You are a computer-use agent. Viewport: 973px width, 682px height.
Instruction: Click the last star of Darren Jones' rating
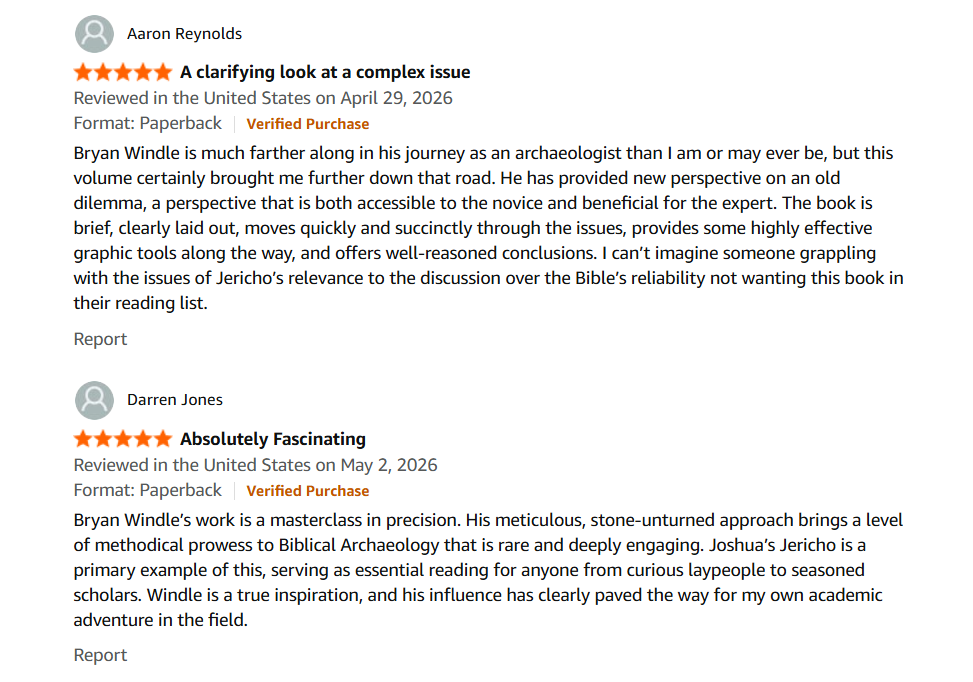[163, 439]
